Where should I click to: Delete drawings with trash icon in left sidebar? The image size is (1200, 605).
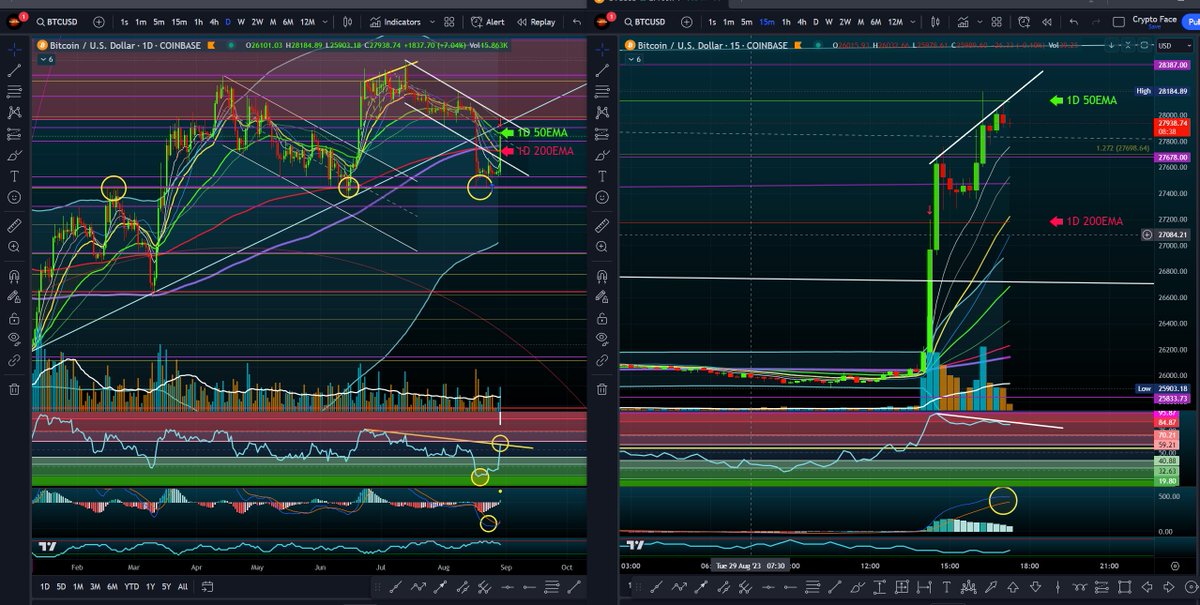(15, 388)
